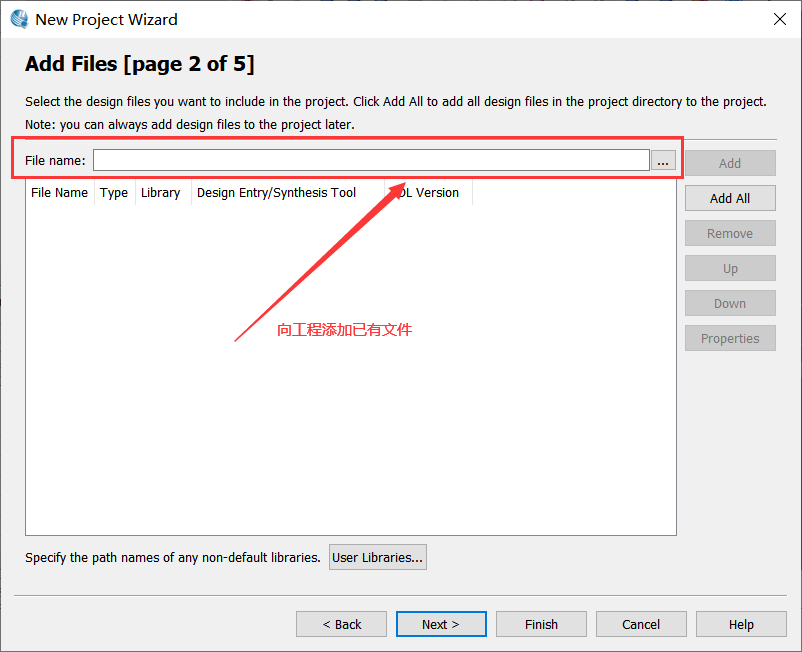The height and width of the screenshot is (652, 802).
Task: Click the File name input field
Action: (x=371, y=160)
